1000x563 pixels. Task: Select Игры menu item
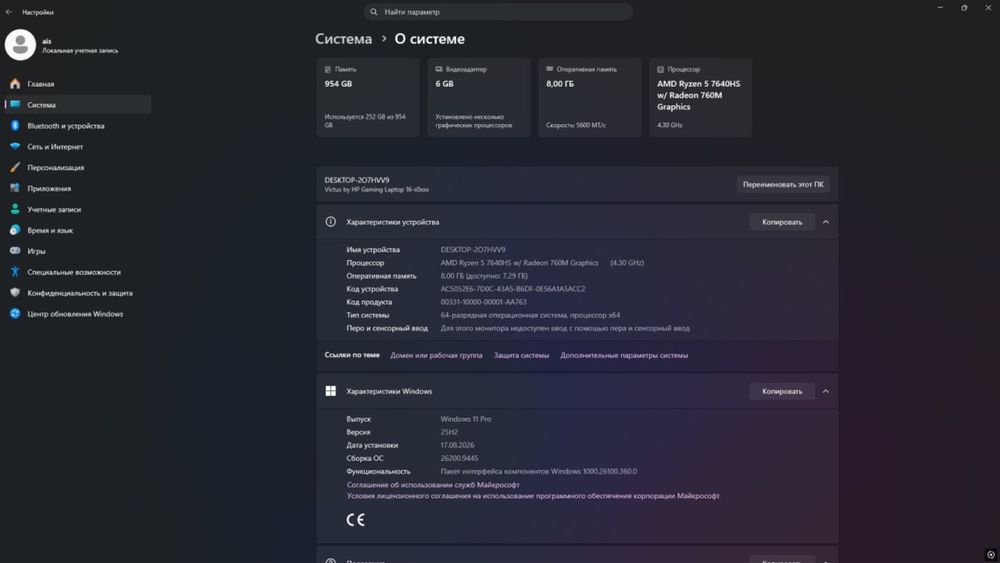click(x=78, y=251)
